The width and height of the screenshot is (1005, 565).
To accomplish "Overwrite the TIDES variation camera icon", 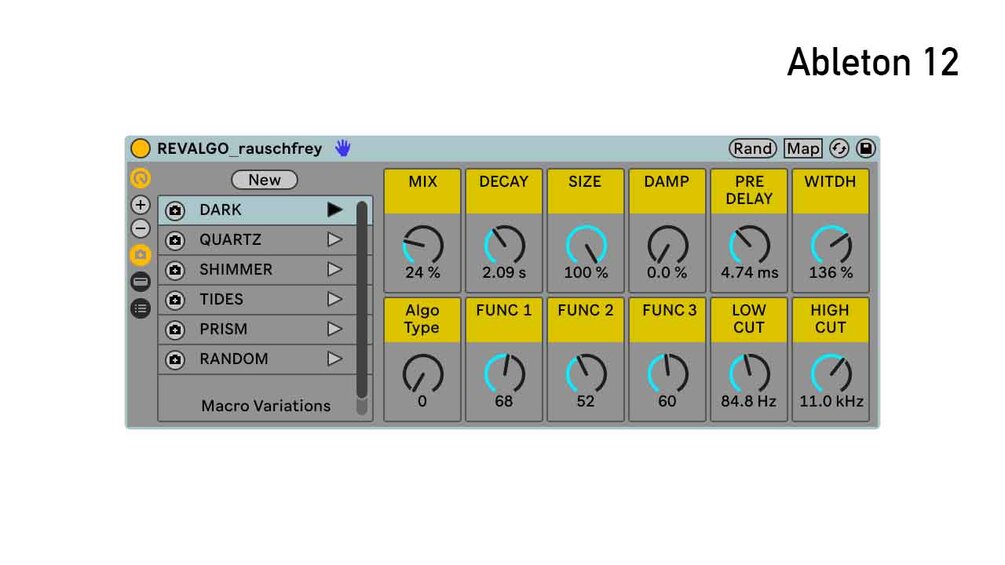I will 175,300.
